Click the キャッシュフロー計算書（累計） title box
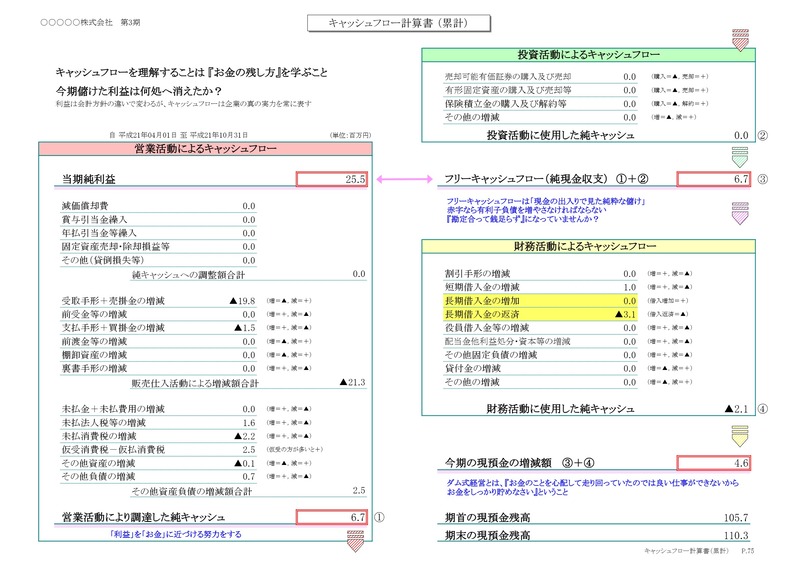The width and height of the screenshot is (799, 565). pos(398,23)
